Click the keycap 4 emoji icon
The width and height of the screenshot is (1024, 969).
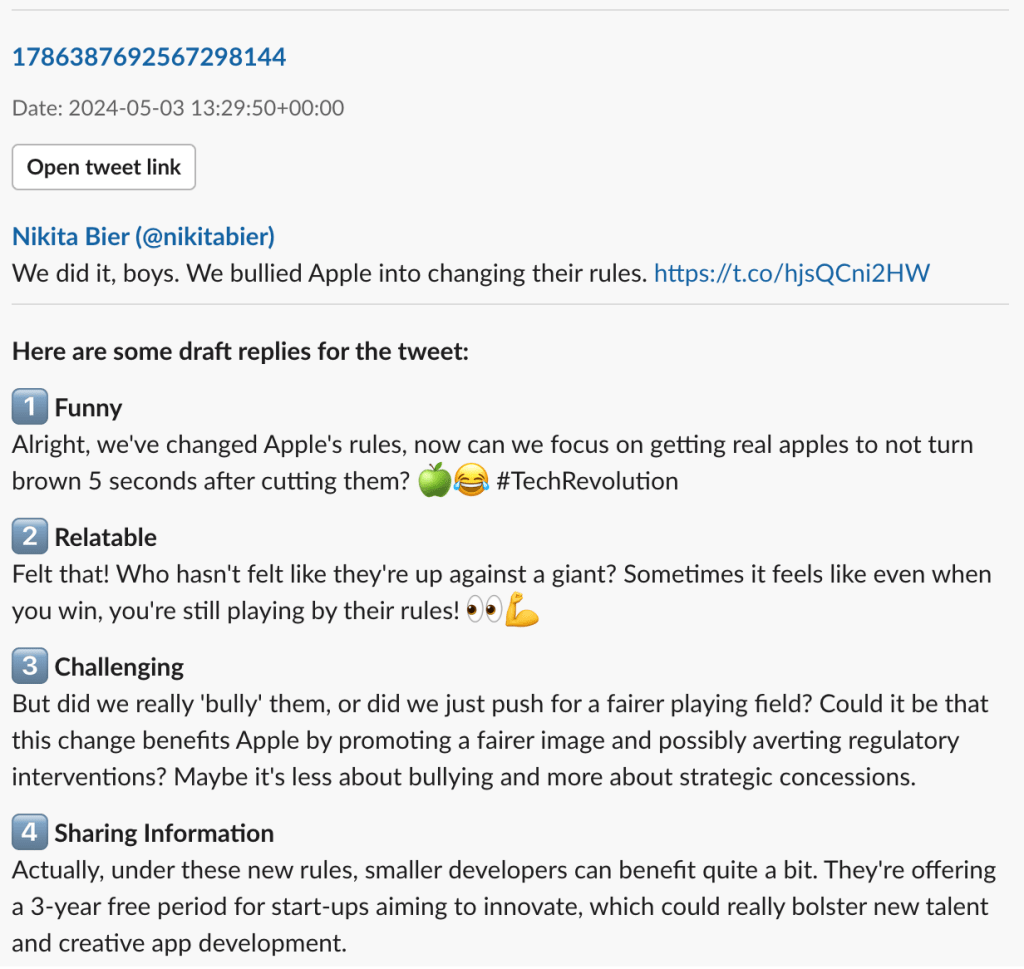pyautogui.click(x=29, y=833)
